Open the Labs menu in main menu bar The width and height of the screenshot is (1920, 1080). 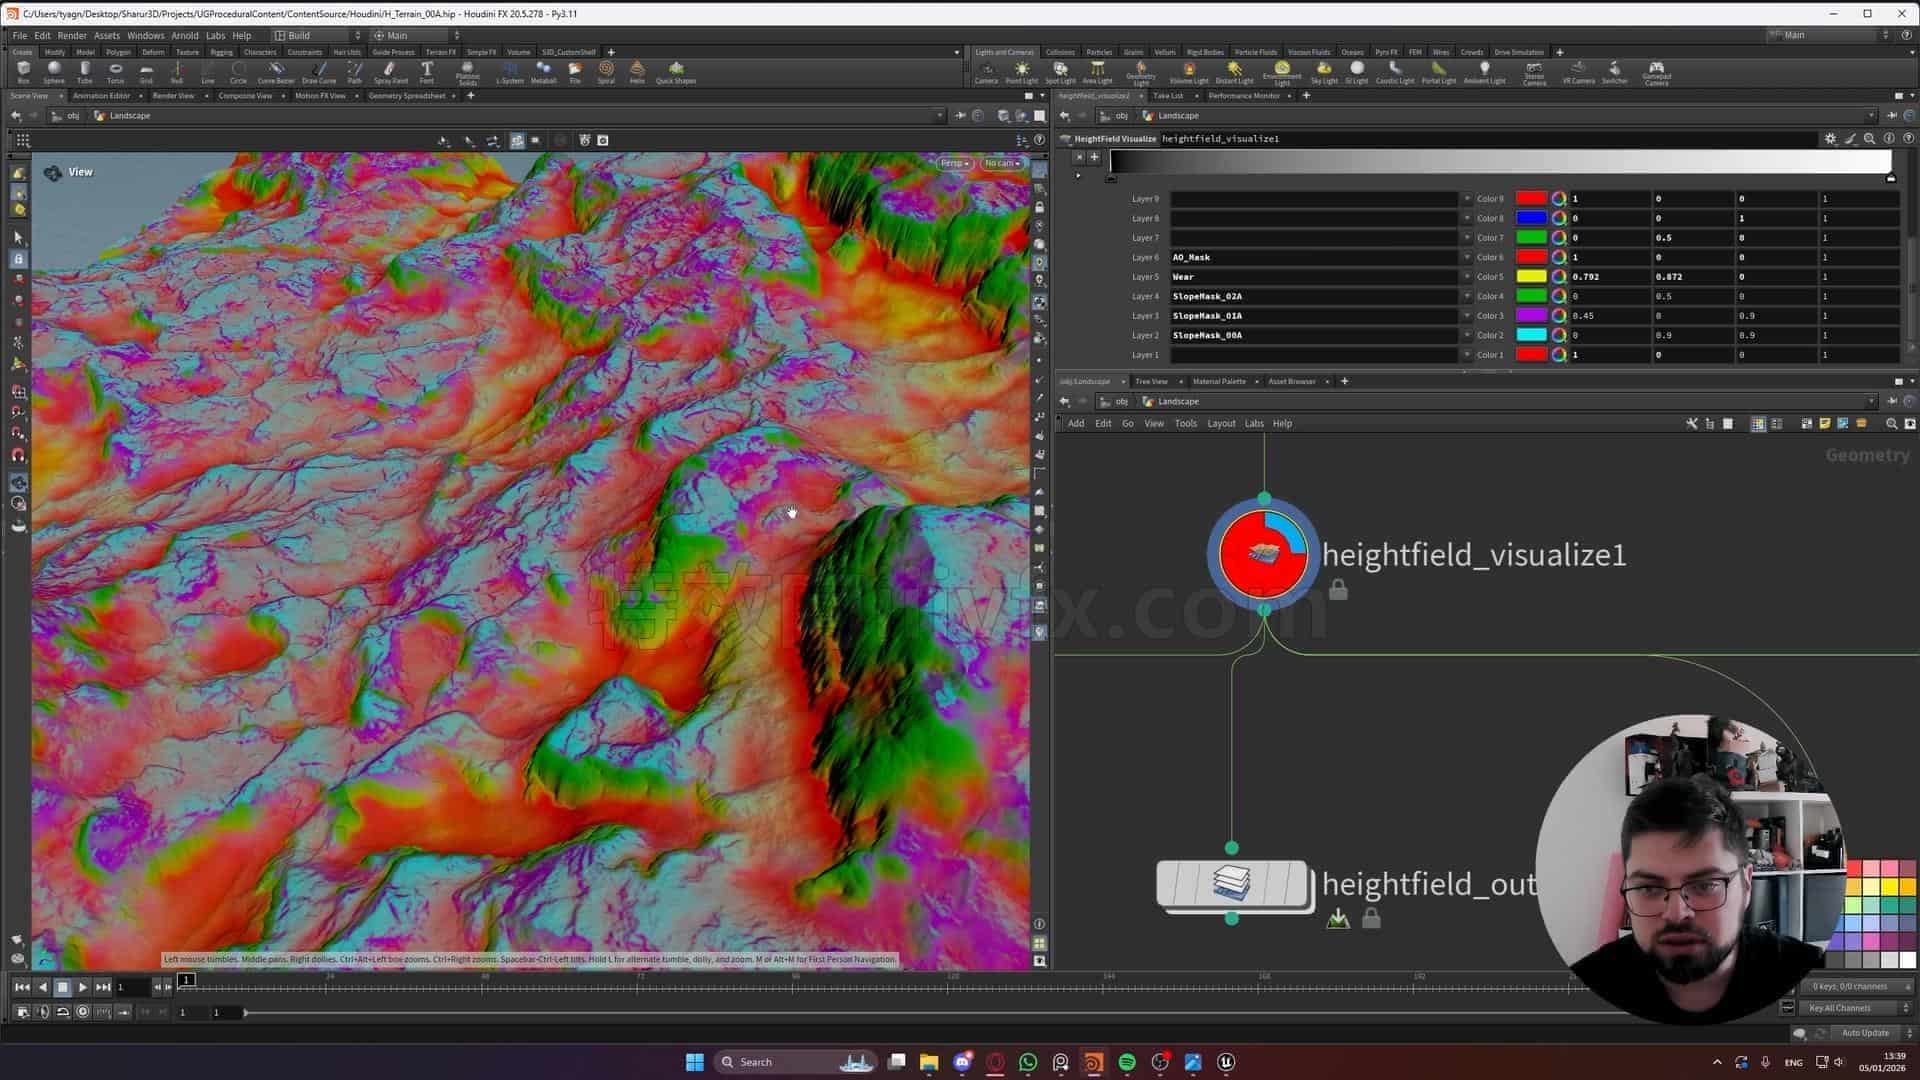(215, 35)
